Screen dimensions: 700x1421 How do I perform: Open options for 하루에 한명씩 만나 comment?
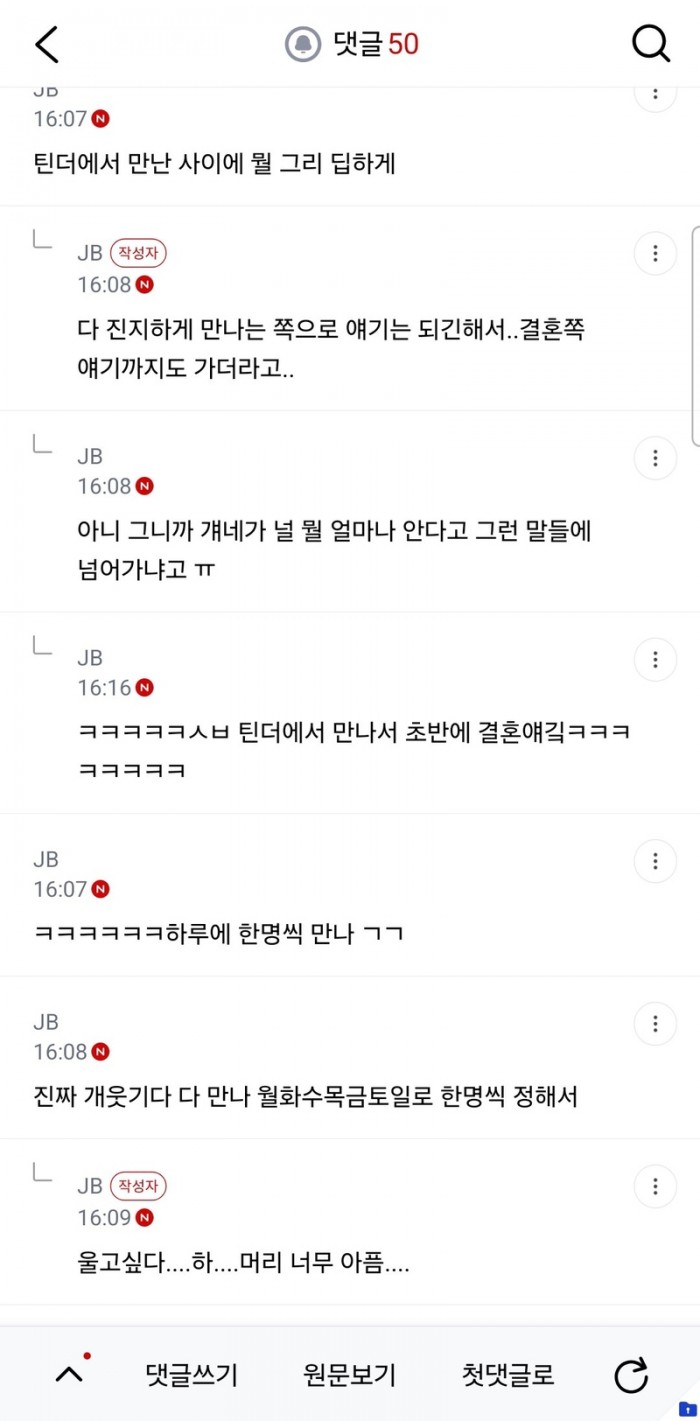point(656,861)
